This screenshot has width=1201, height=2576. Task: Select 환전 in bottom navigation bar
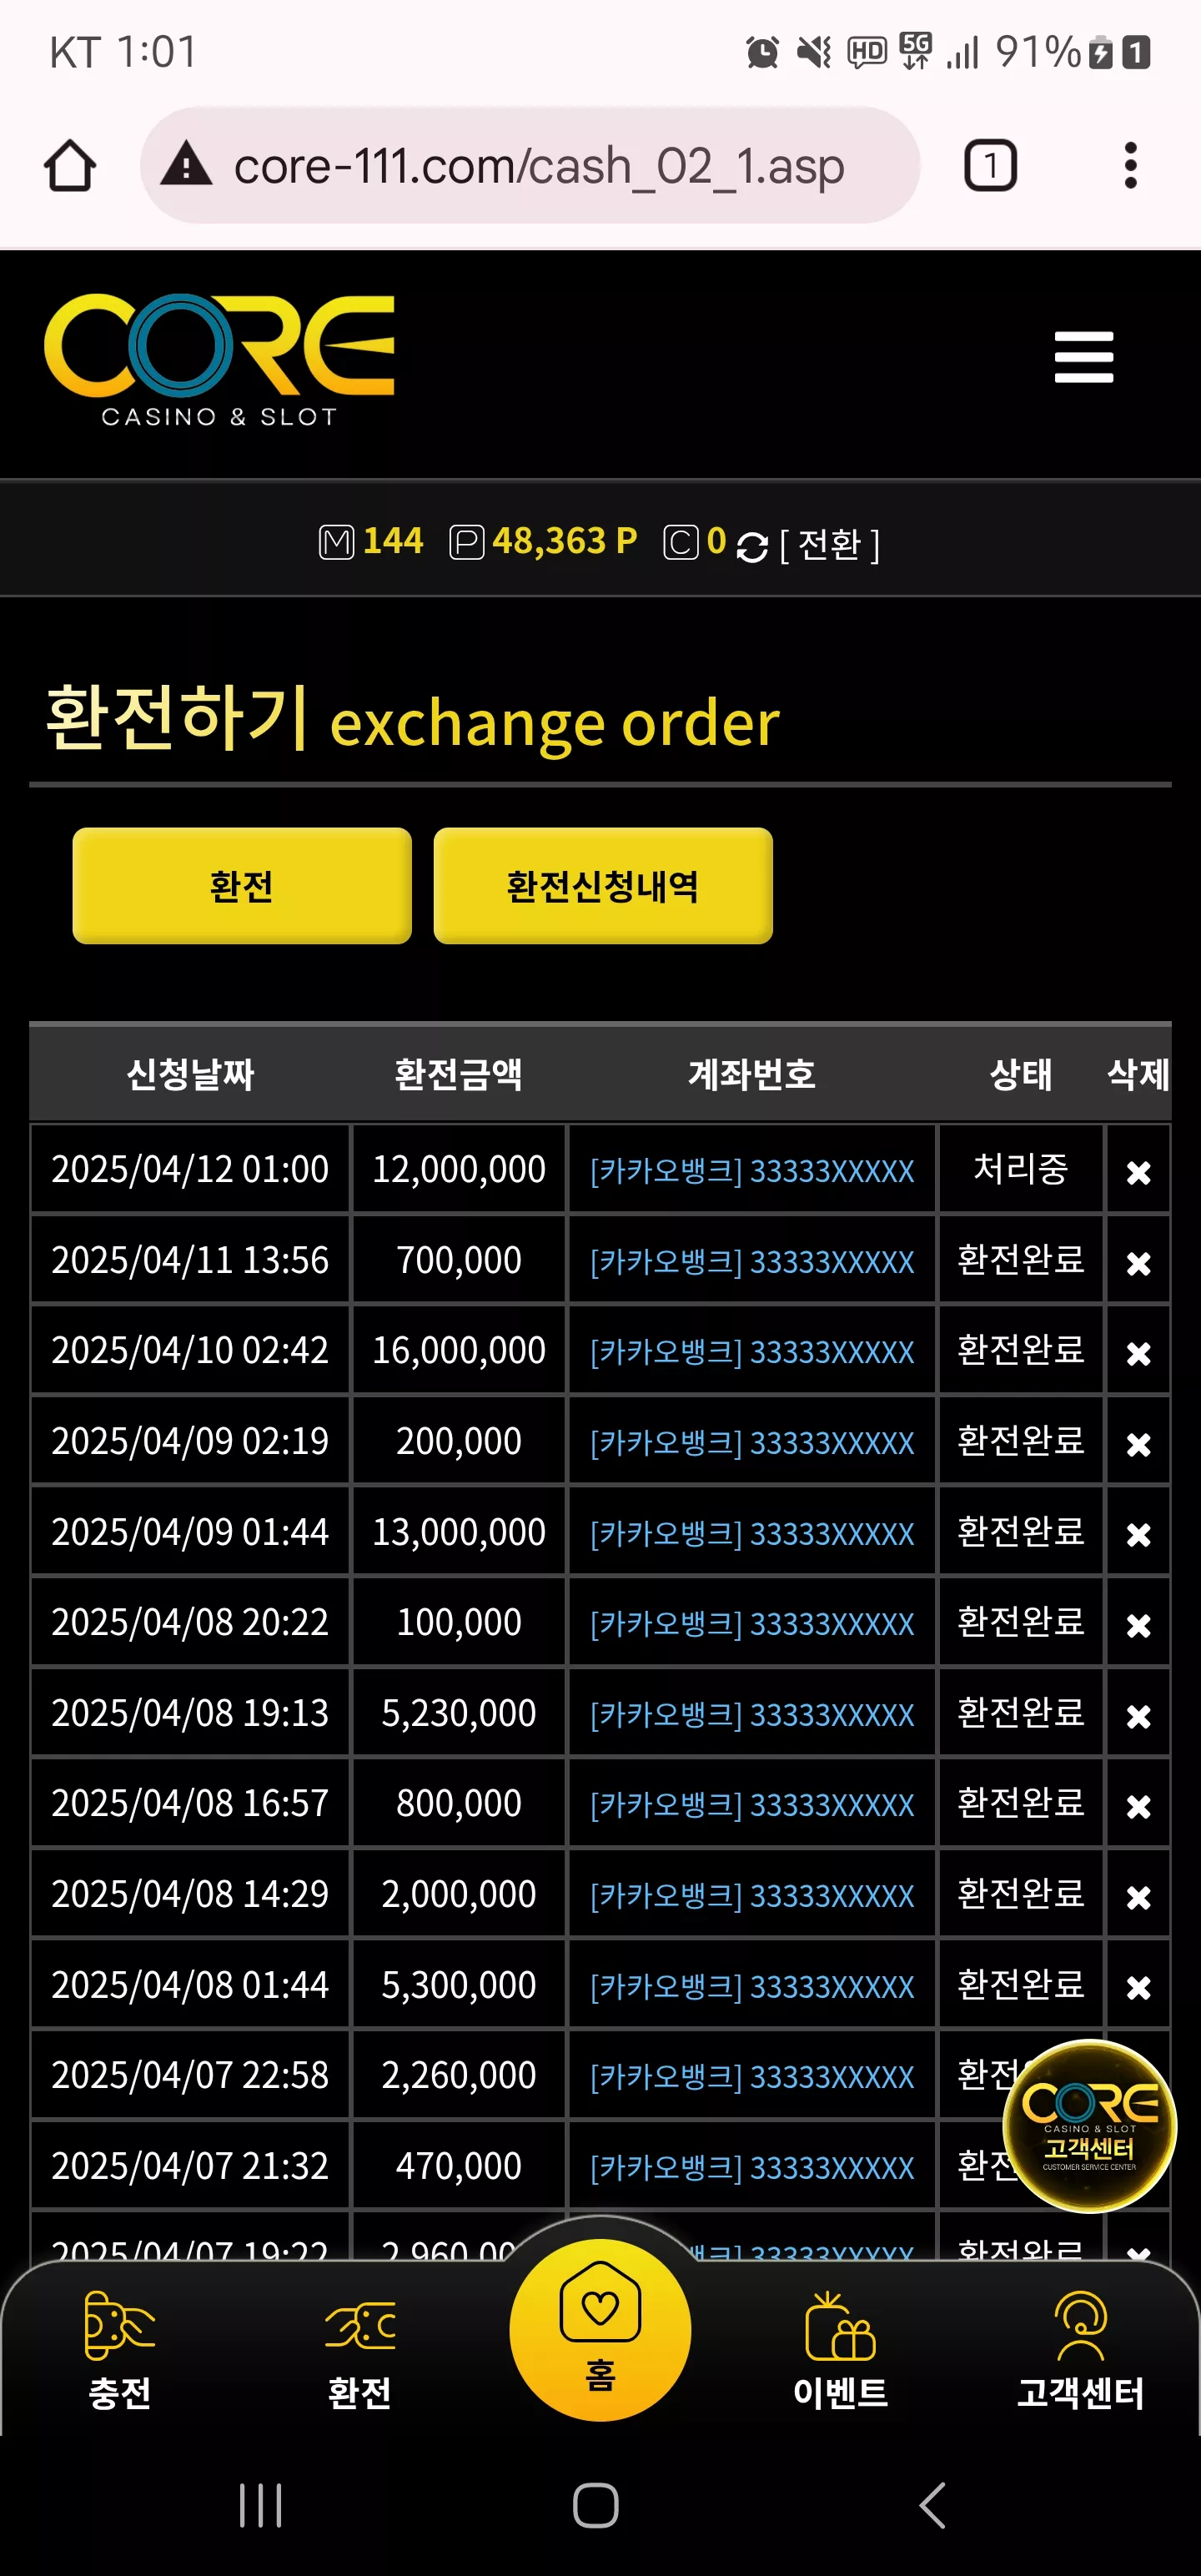click(x=360, y=2350)
